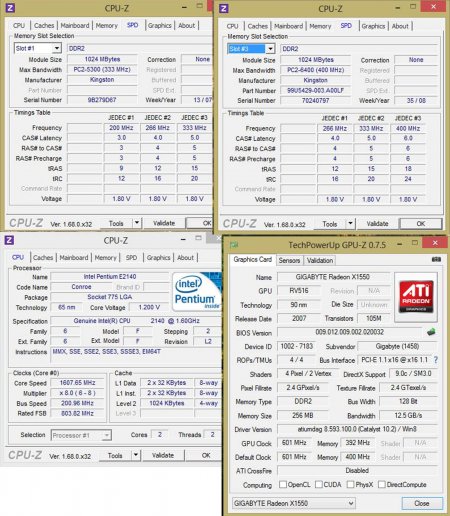450x516 pixels.
Task: Click the Intel Pentium E2140 name field
Action: click(x=110, y=277)
